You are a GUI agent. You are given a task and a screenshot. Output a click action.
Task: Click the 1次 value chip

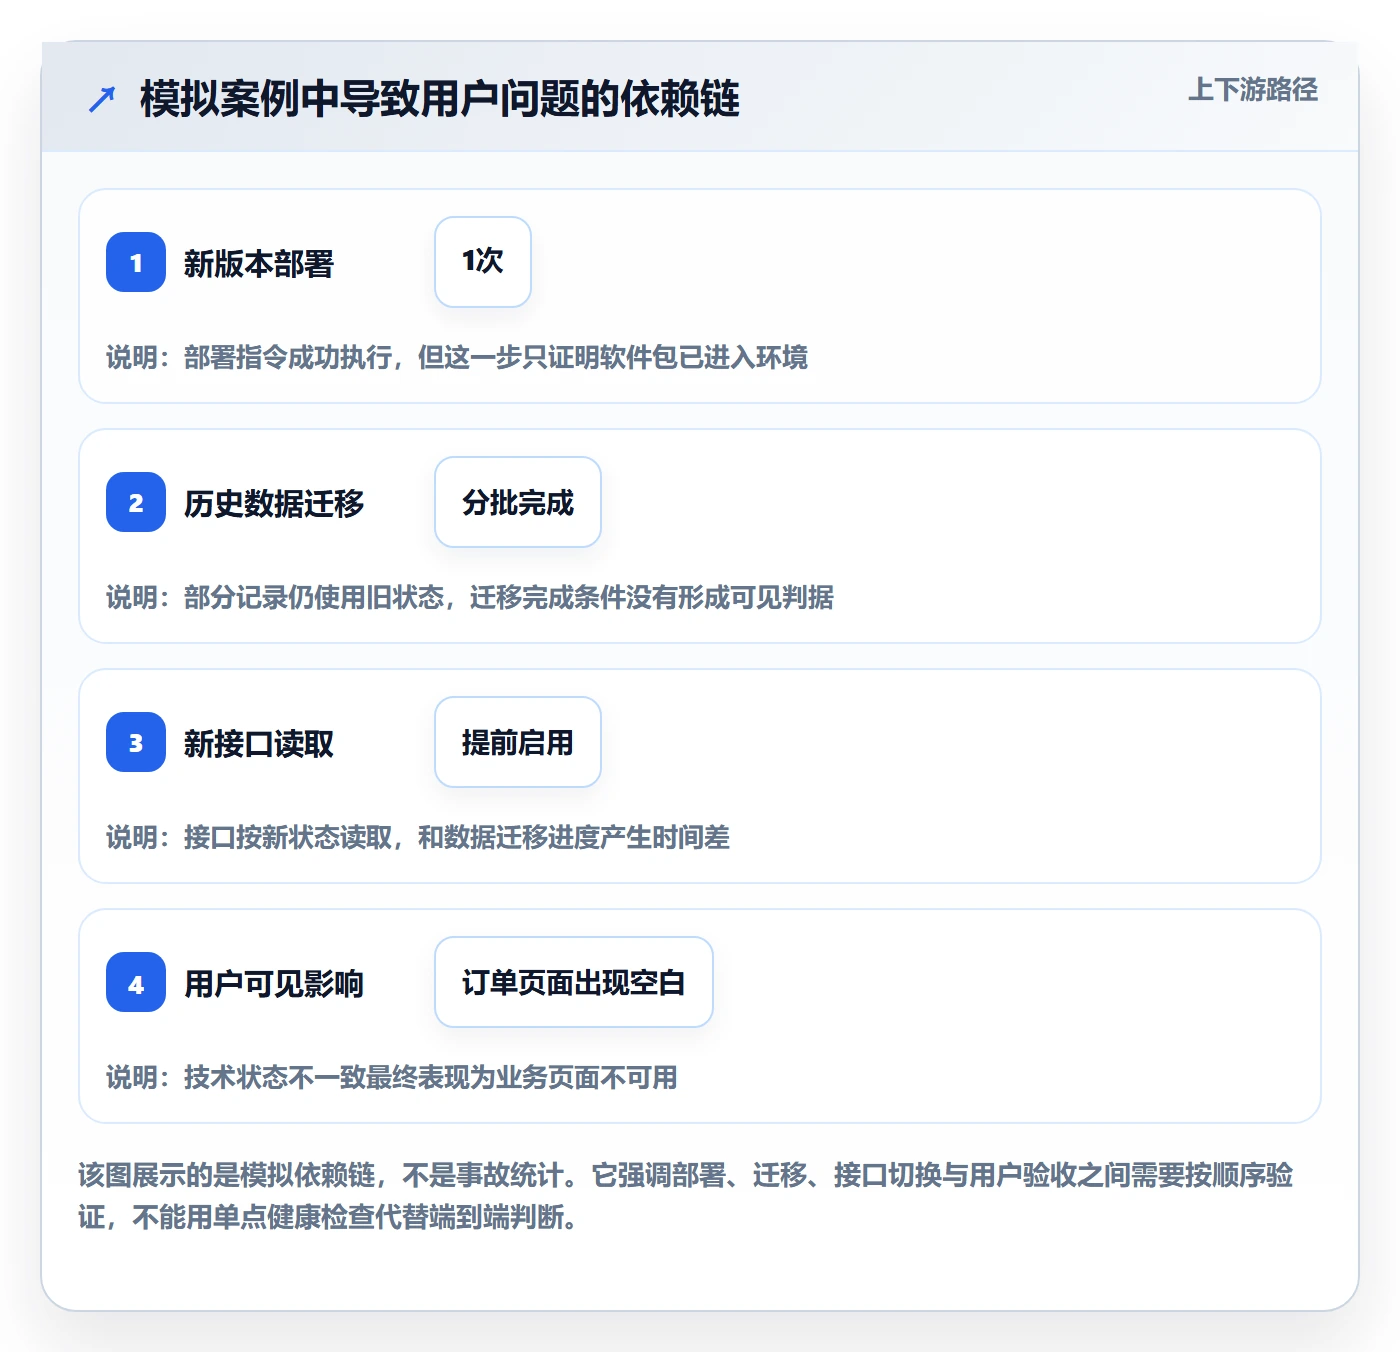483,262
